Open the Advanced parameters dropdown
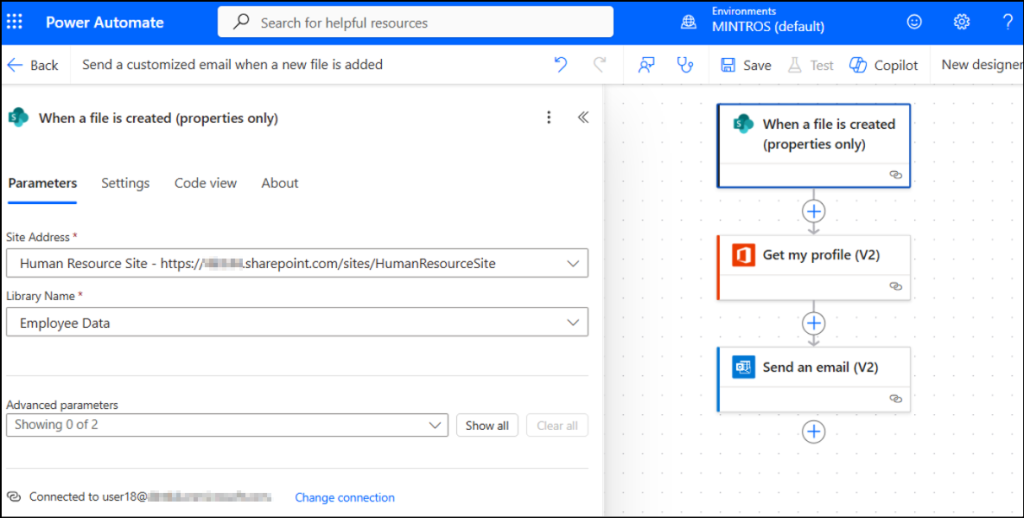The height and width of the screenshot is (518, 1024). (x=227, y=425)
